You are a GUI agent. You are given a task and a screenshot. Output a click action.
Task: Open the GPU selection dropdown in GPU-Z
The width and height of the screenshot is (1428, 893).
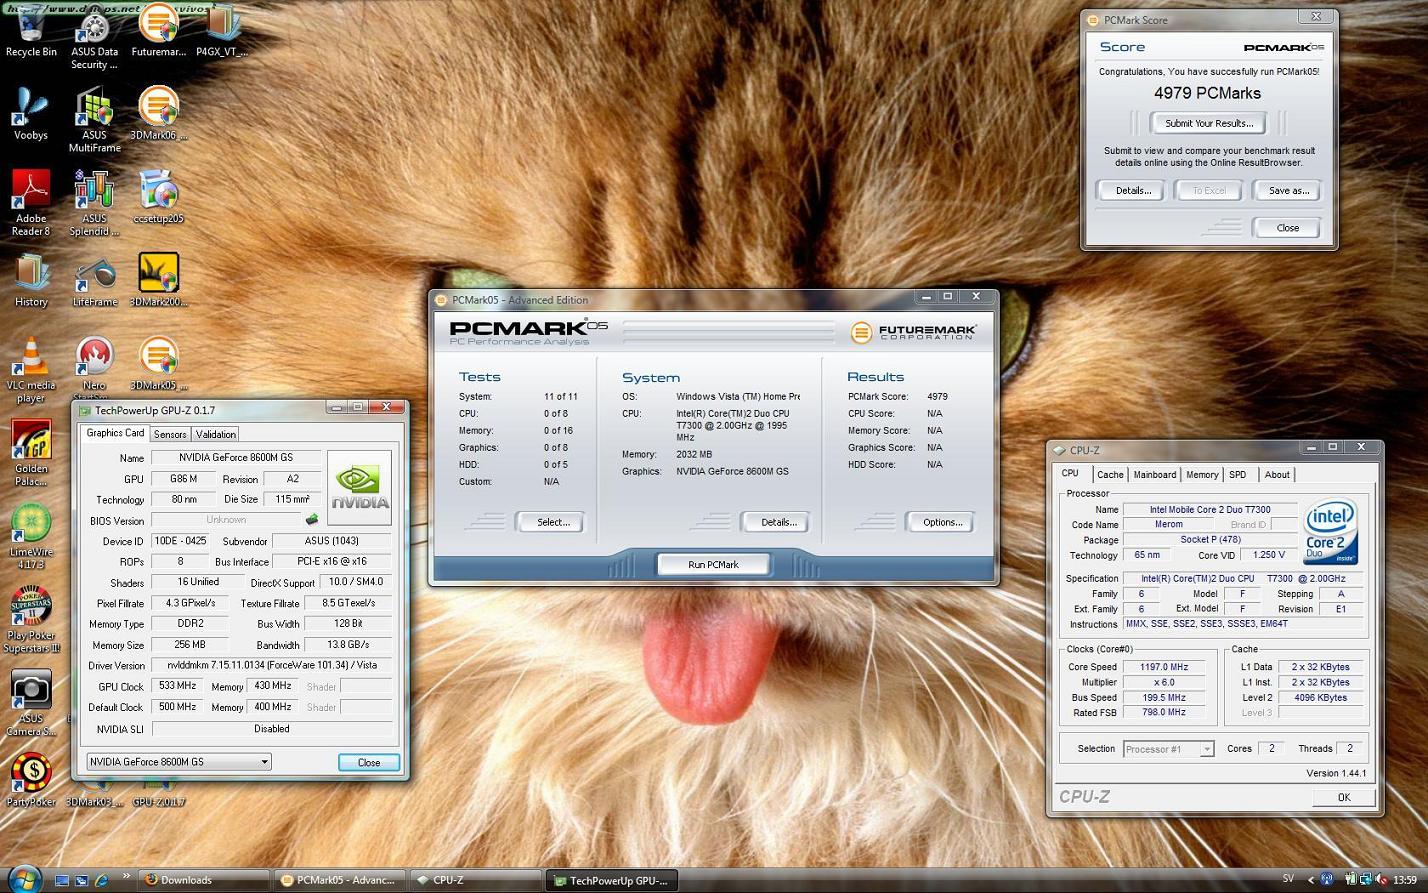(179, 762)
